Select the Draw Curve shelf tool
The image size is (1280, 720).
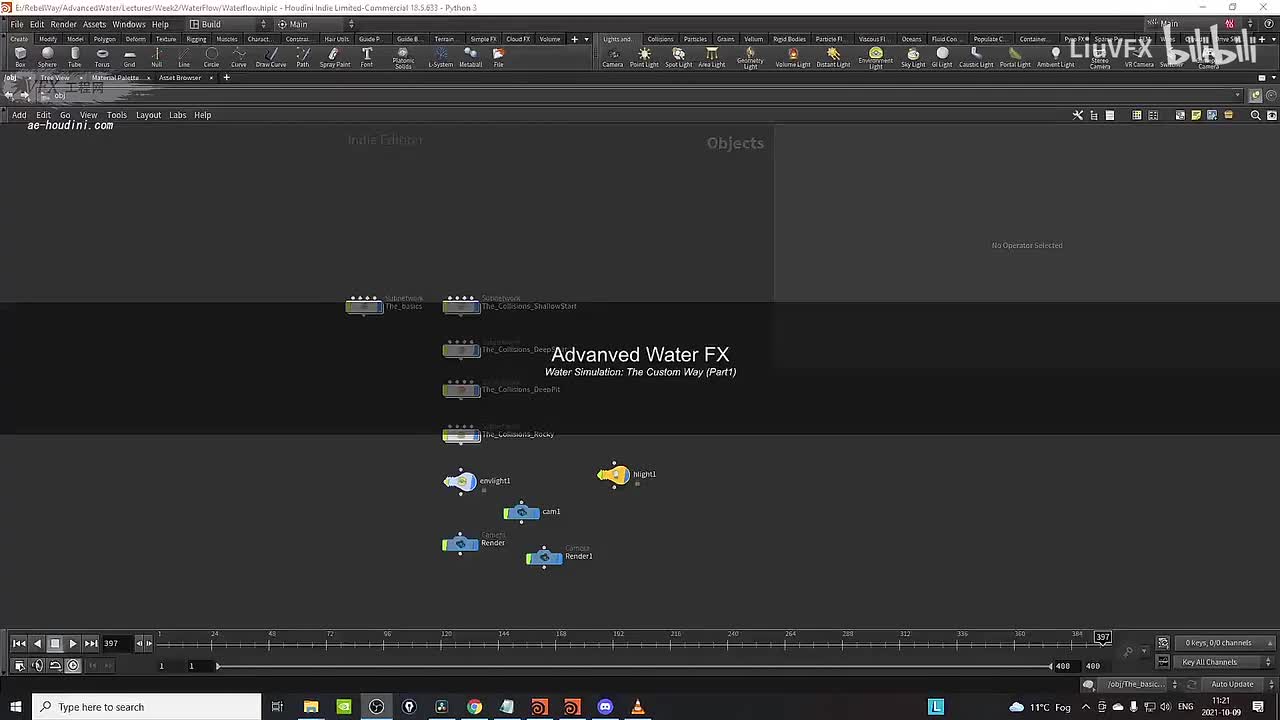click(271, 57)
